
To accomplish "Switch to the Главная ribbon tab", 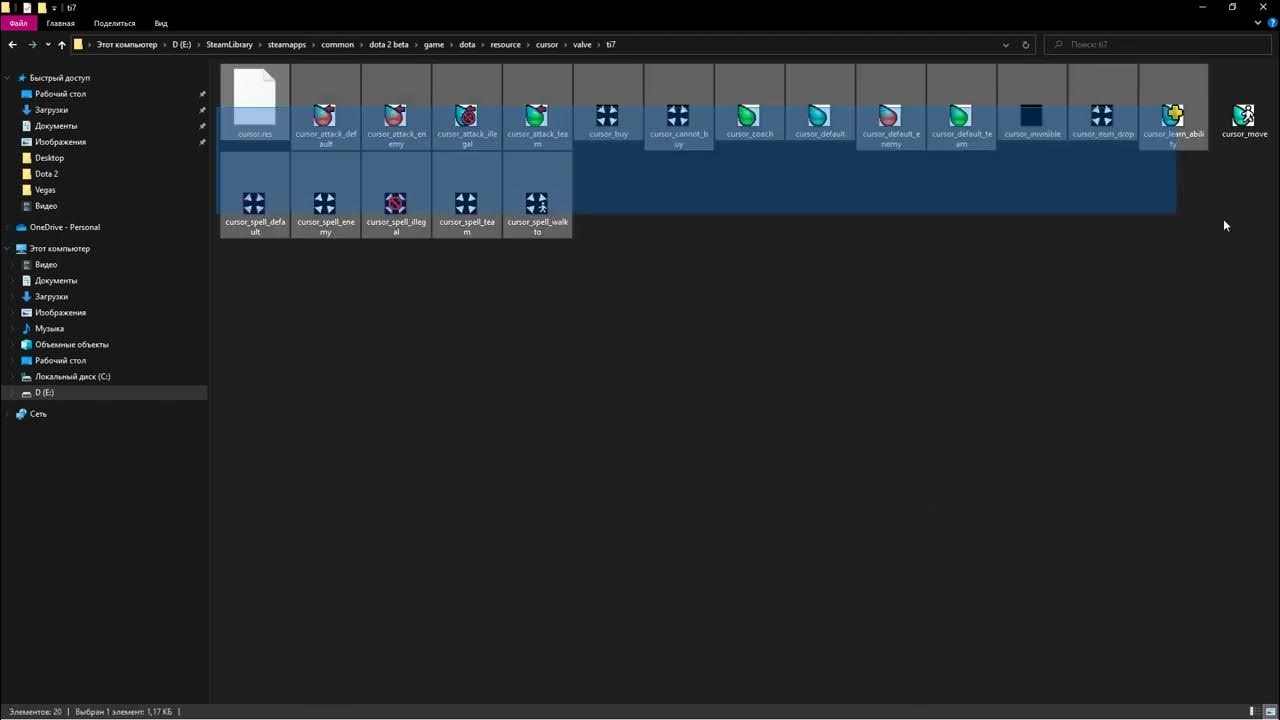I will click(x=60, y=23).
